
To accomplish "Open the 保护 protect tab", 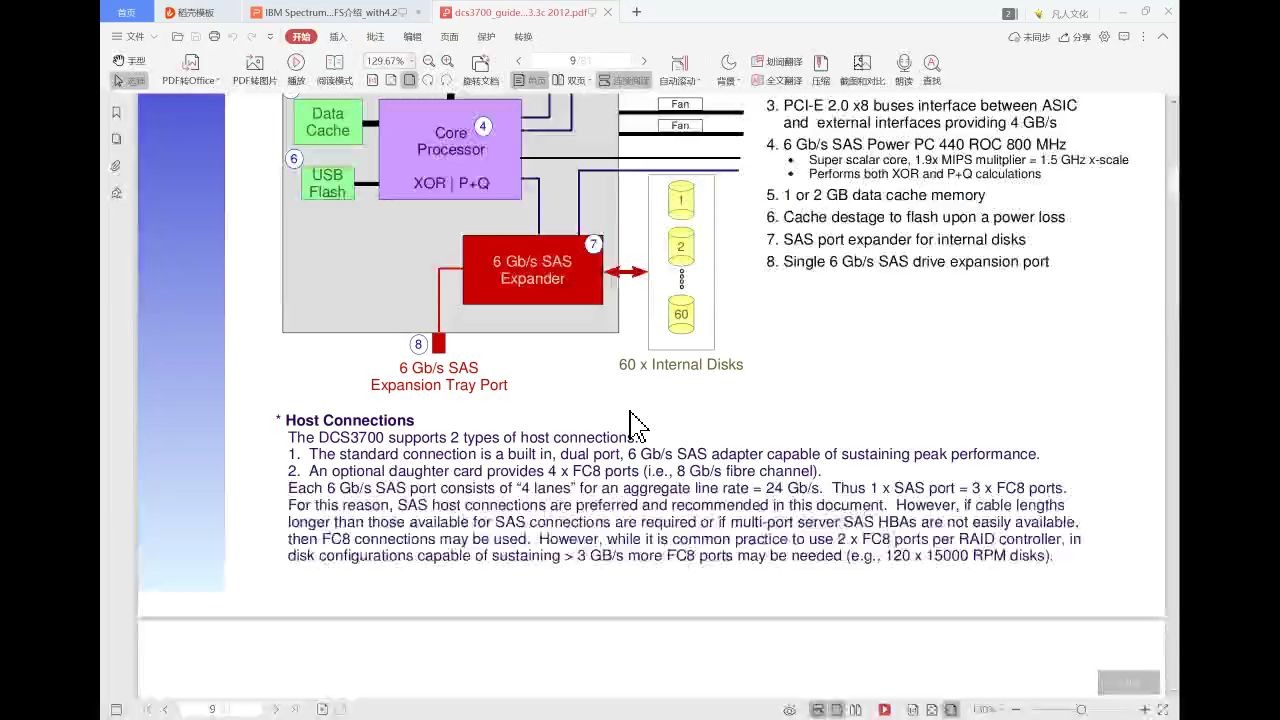I will coord(486,36).
